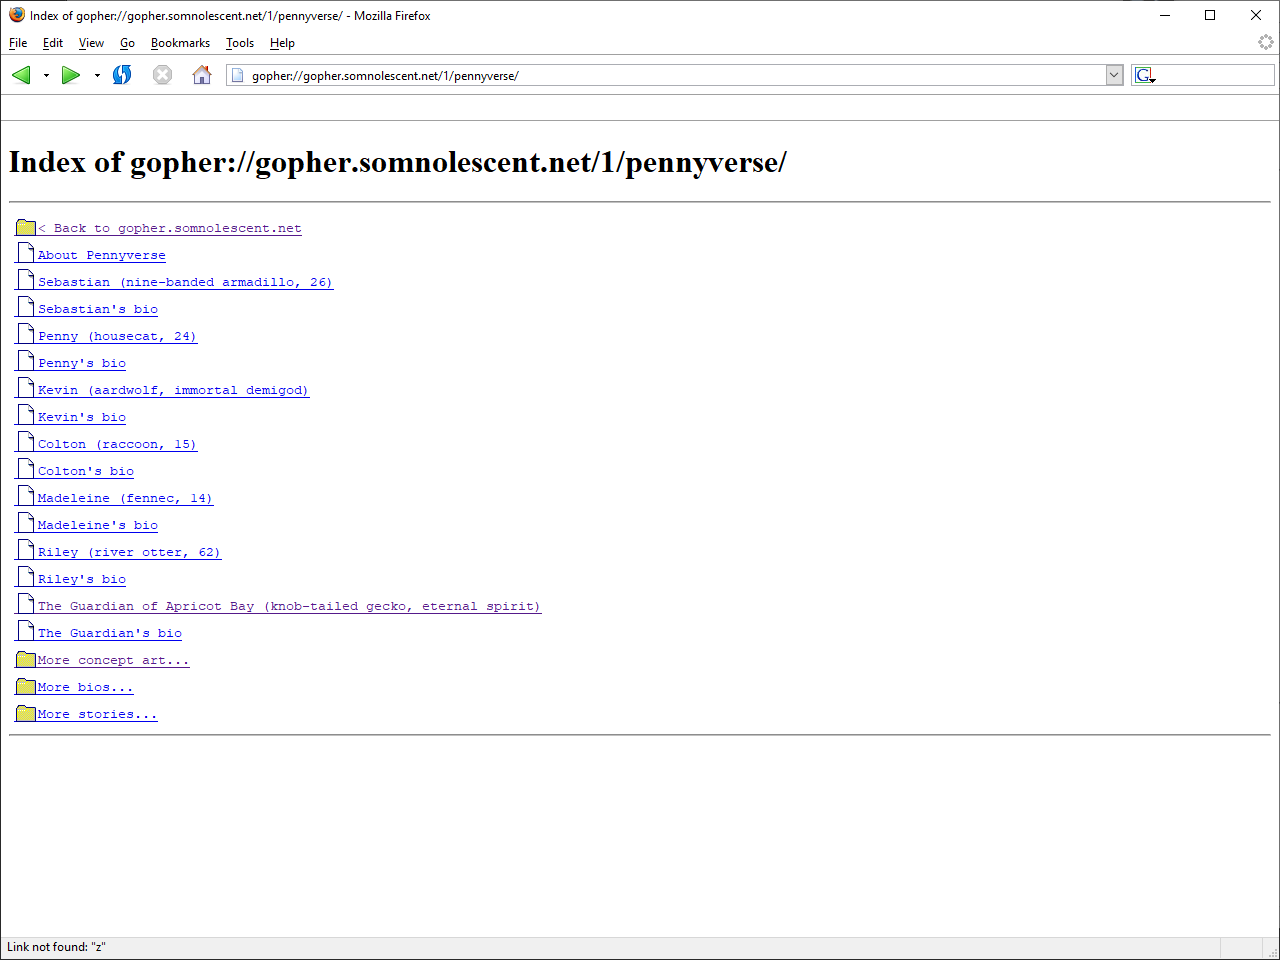Viewport: 1280px width, 960px height.
Task: Click the folder icon beside More stories
Action: pyautogui.click(x=26, y=714)
